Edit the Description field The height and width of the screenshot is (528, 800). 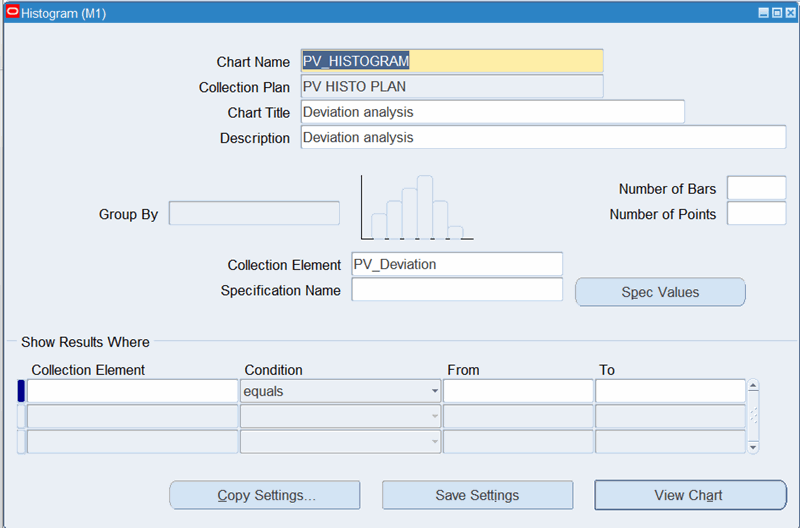coord(543,137)
